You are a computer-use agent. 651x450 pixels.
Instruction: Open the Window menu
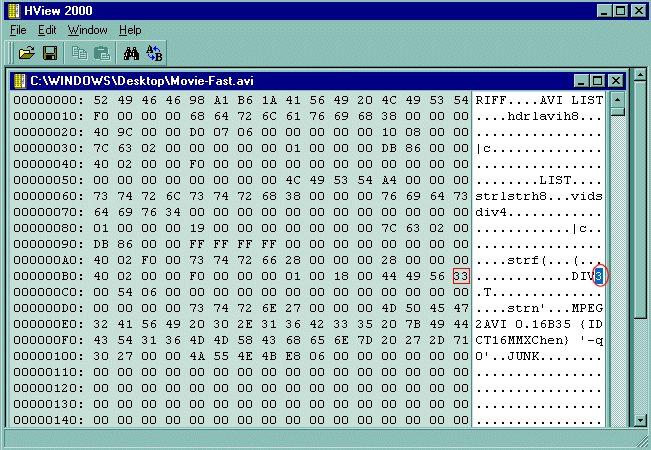coord(88,30)
